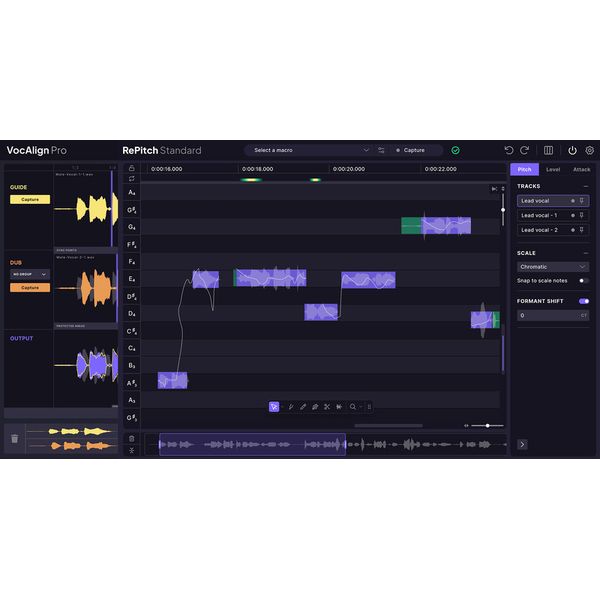This screenshot has width=600, height=600.
Task: Switch to the Attack tab
Action: [x=582, y=169]
